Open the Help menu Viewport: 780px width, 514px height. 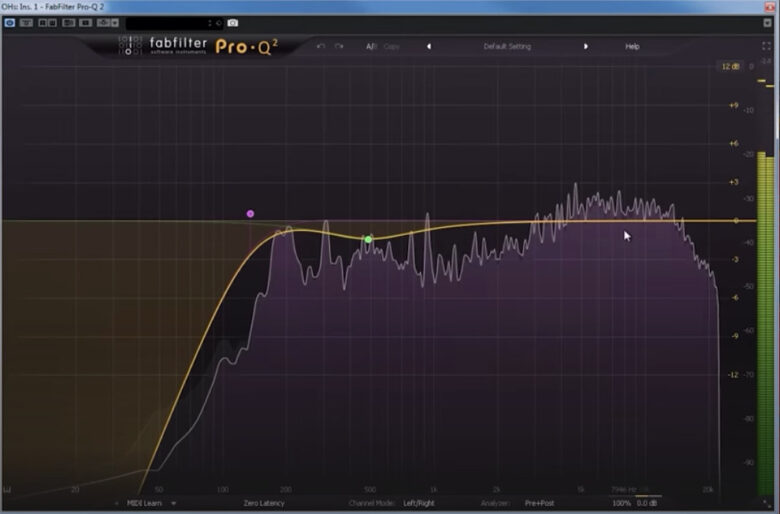pos(632,46)
